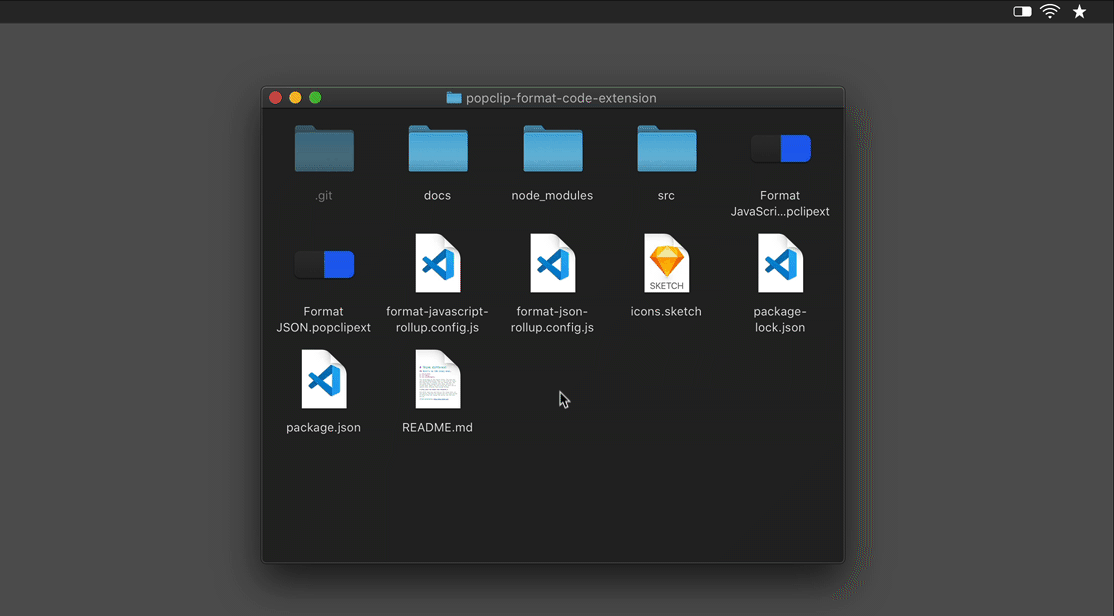Image resolution: width=1114 pixels, height=616 pixels.
Task: Click the window title "popclip-format-code-extension"
Action: (x=561, y=98)
